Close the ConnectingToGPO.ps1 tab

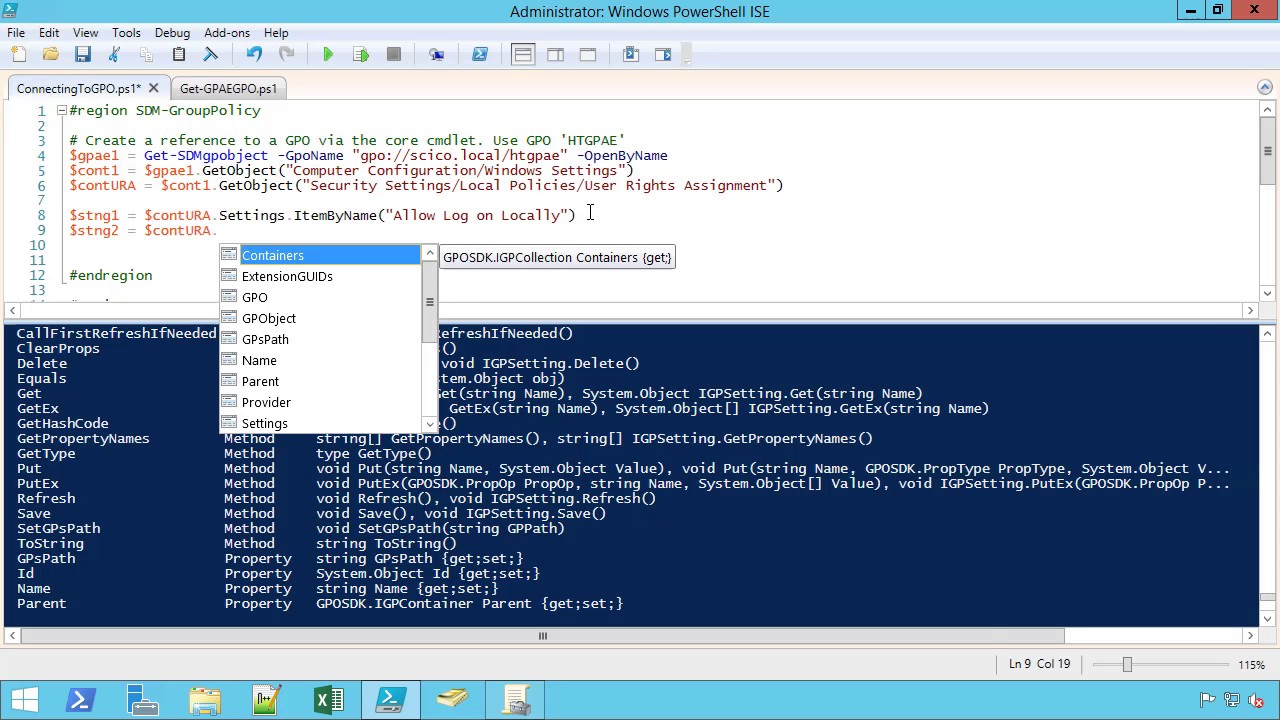[x=153, y=88]
